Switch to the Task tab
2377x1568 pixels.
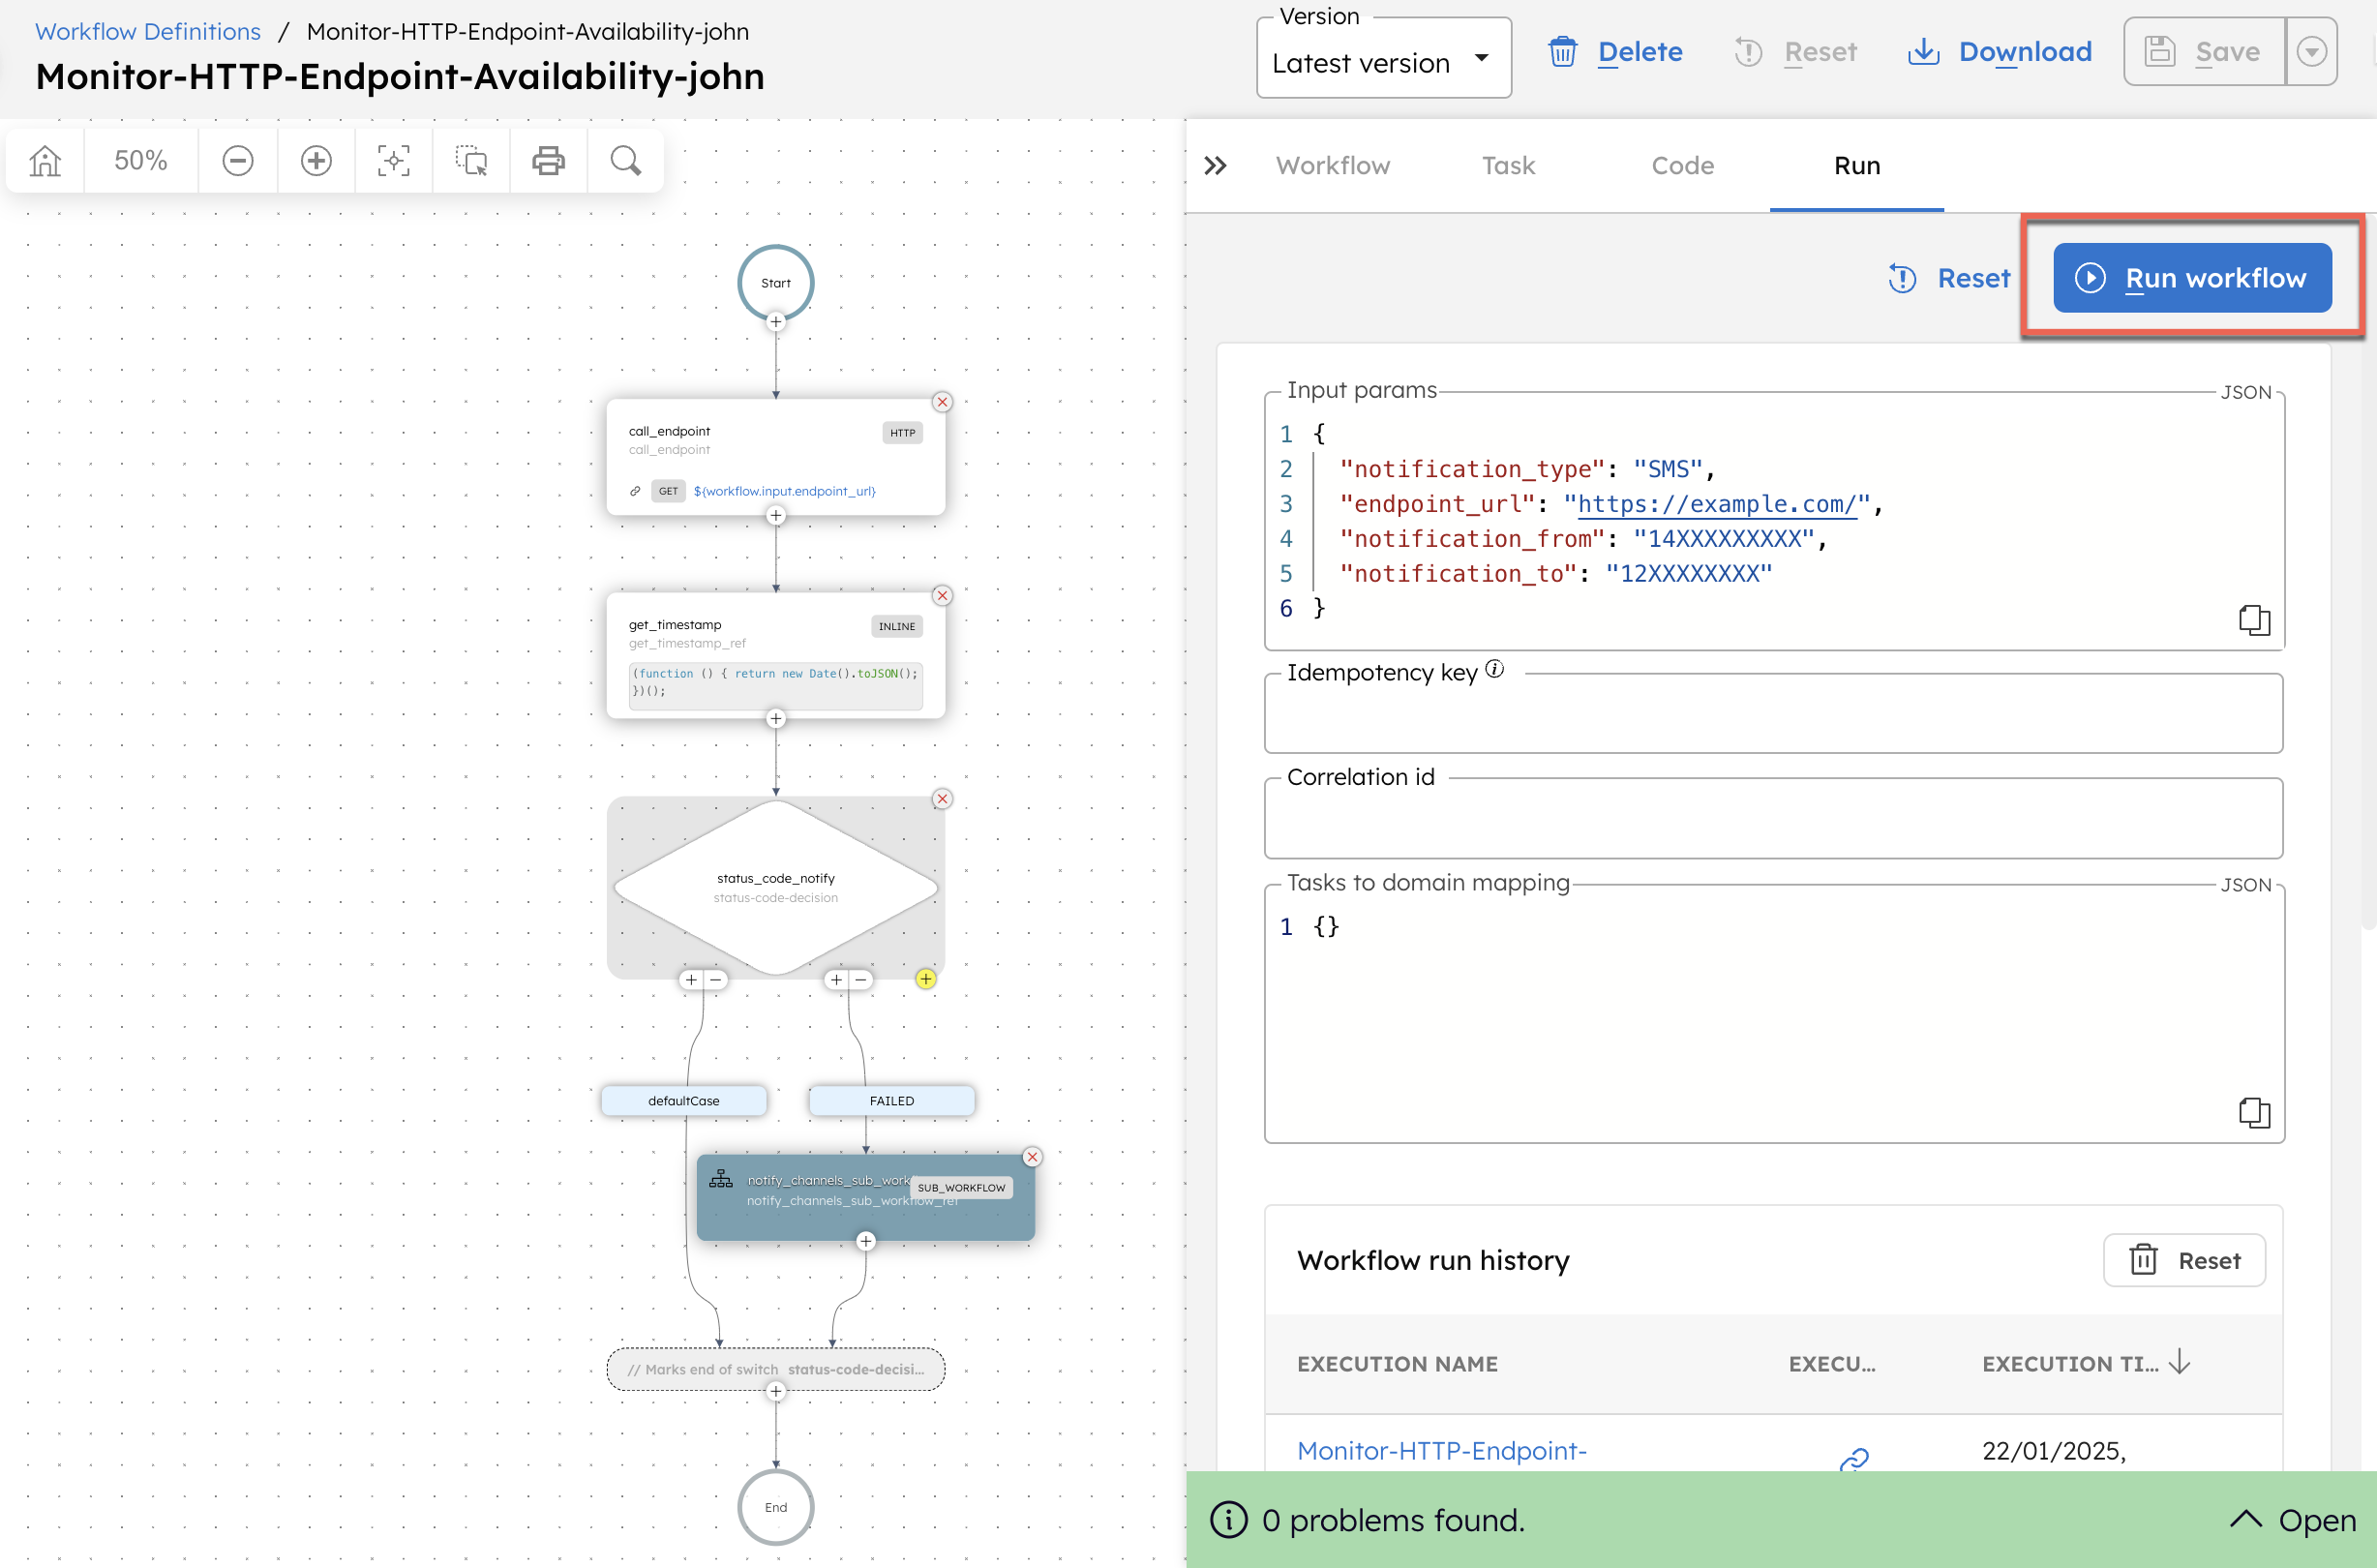coord(1508,166)
